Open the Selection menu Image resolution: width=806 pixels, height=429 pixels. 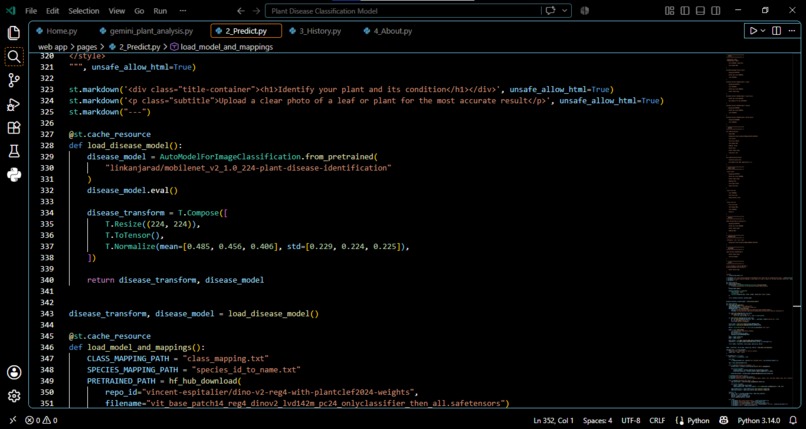coord(84,11)
